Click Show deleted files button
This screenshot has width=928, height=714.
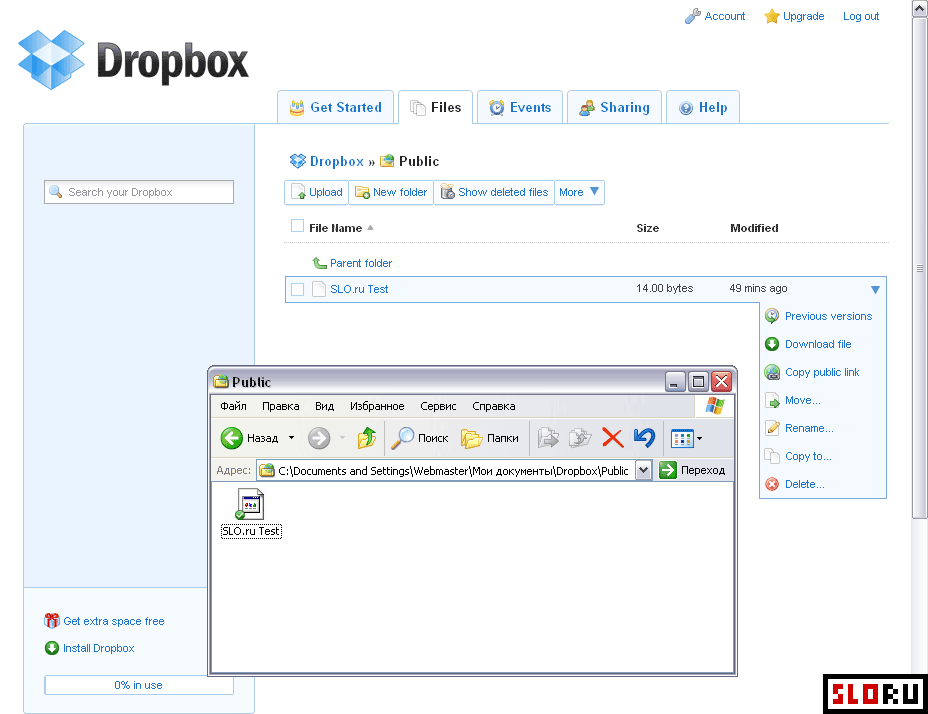click(494, 192)
